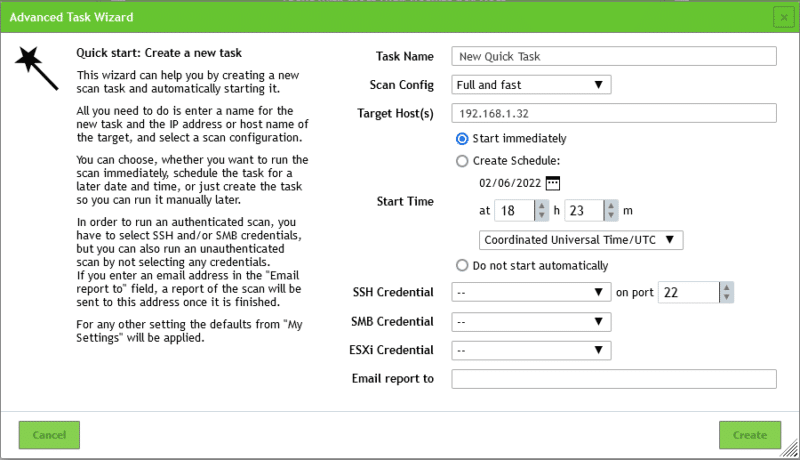Screen dimensions: 800x460
Task: Open the calendar date picker icon
Action: tap(553, 183)
